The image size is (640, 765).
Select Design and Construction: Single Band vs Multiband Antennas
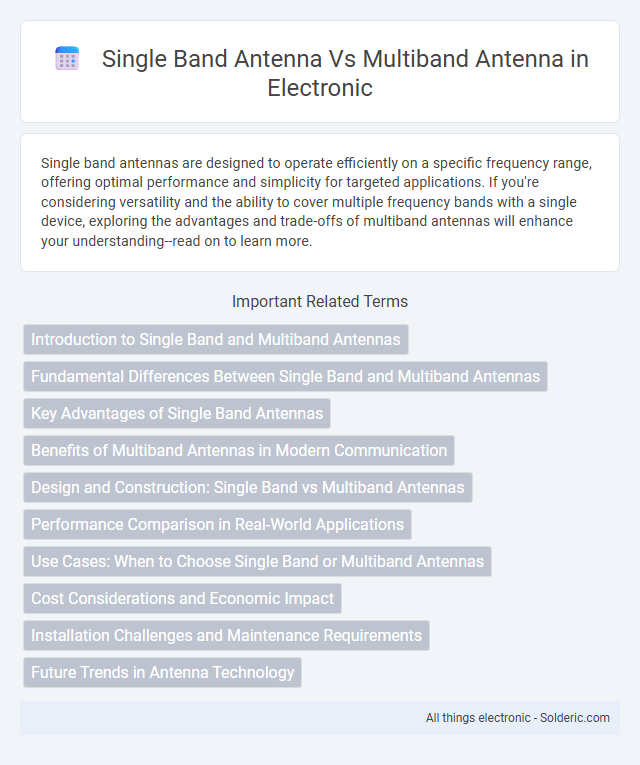[x=248, y=487]
